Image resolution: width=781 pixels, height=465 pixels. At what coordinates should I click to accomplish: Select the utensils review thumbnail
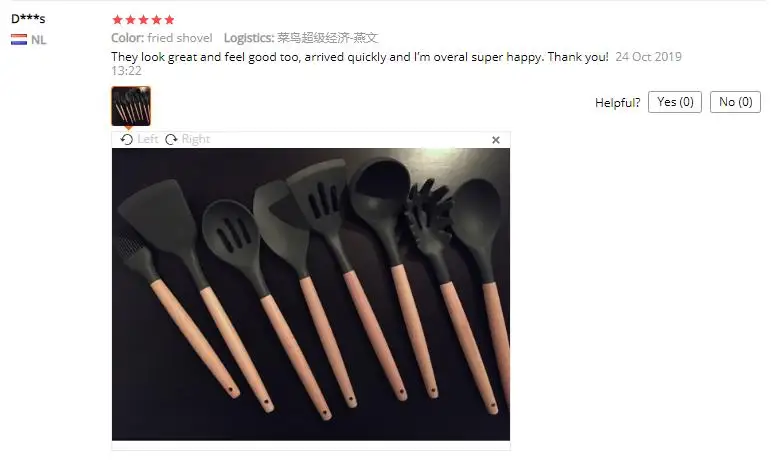click(131, 106)
